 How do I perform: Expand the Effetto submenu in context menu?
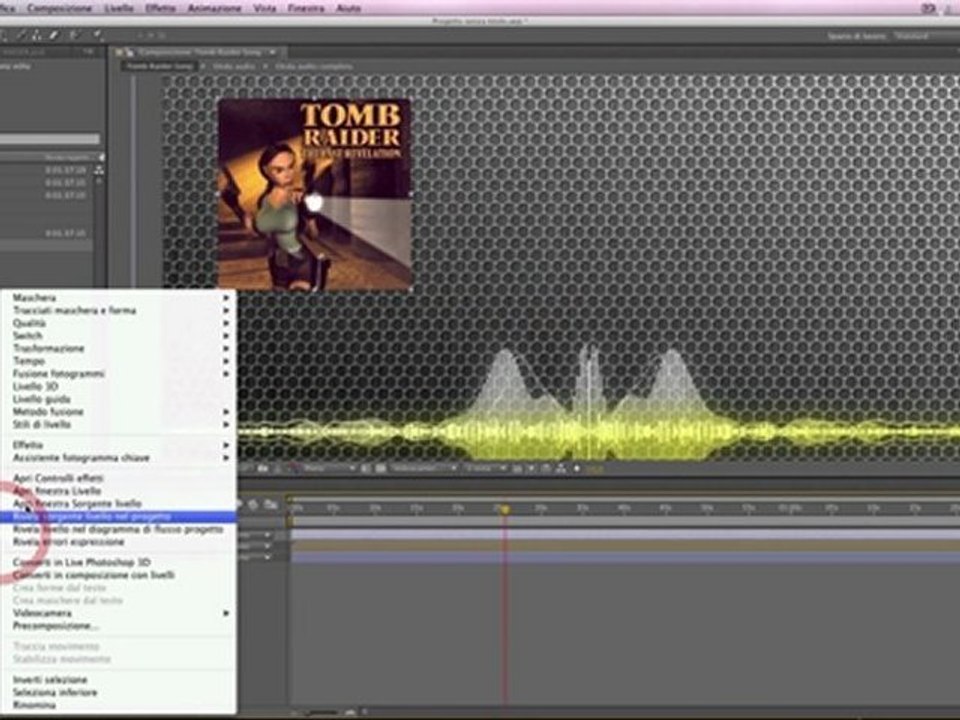[119, 445]
